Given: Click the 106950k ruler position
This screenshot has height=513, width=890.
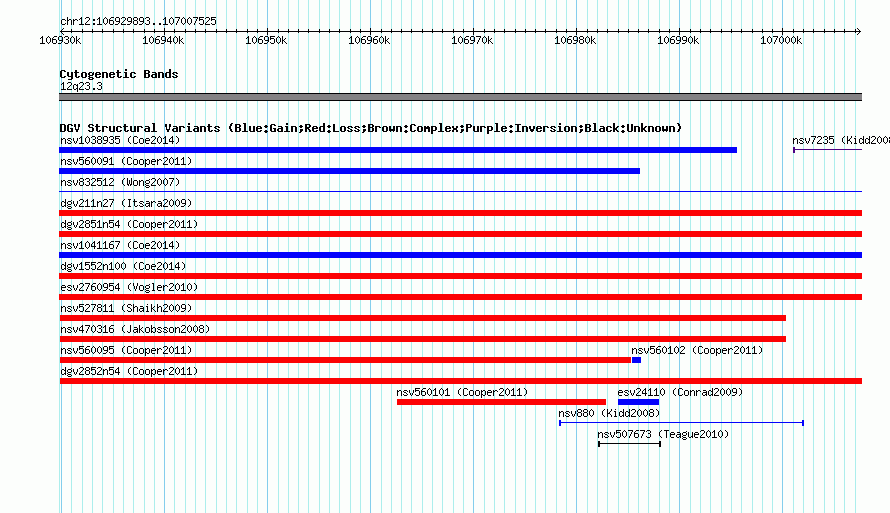Looking at the screenshot, I should click(x=266, y=40).
